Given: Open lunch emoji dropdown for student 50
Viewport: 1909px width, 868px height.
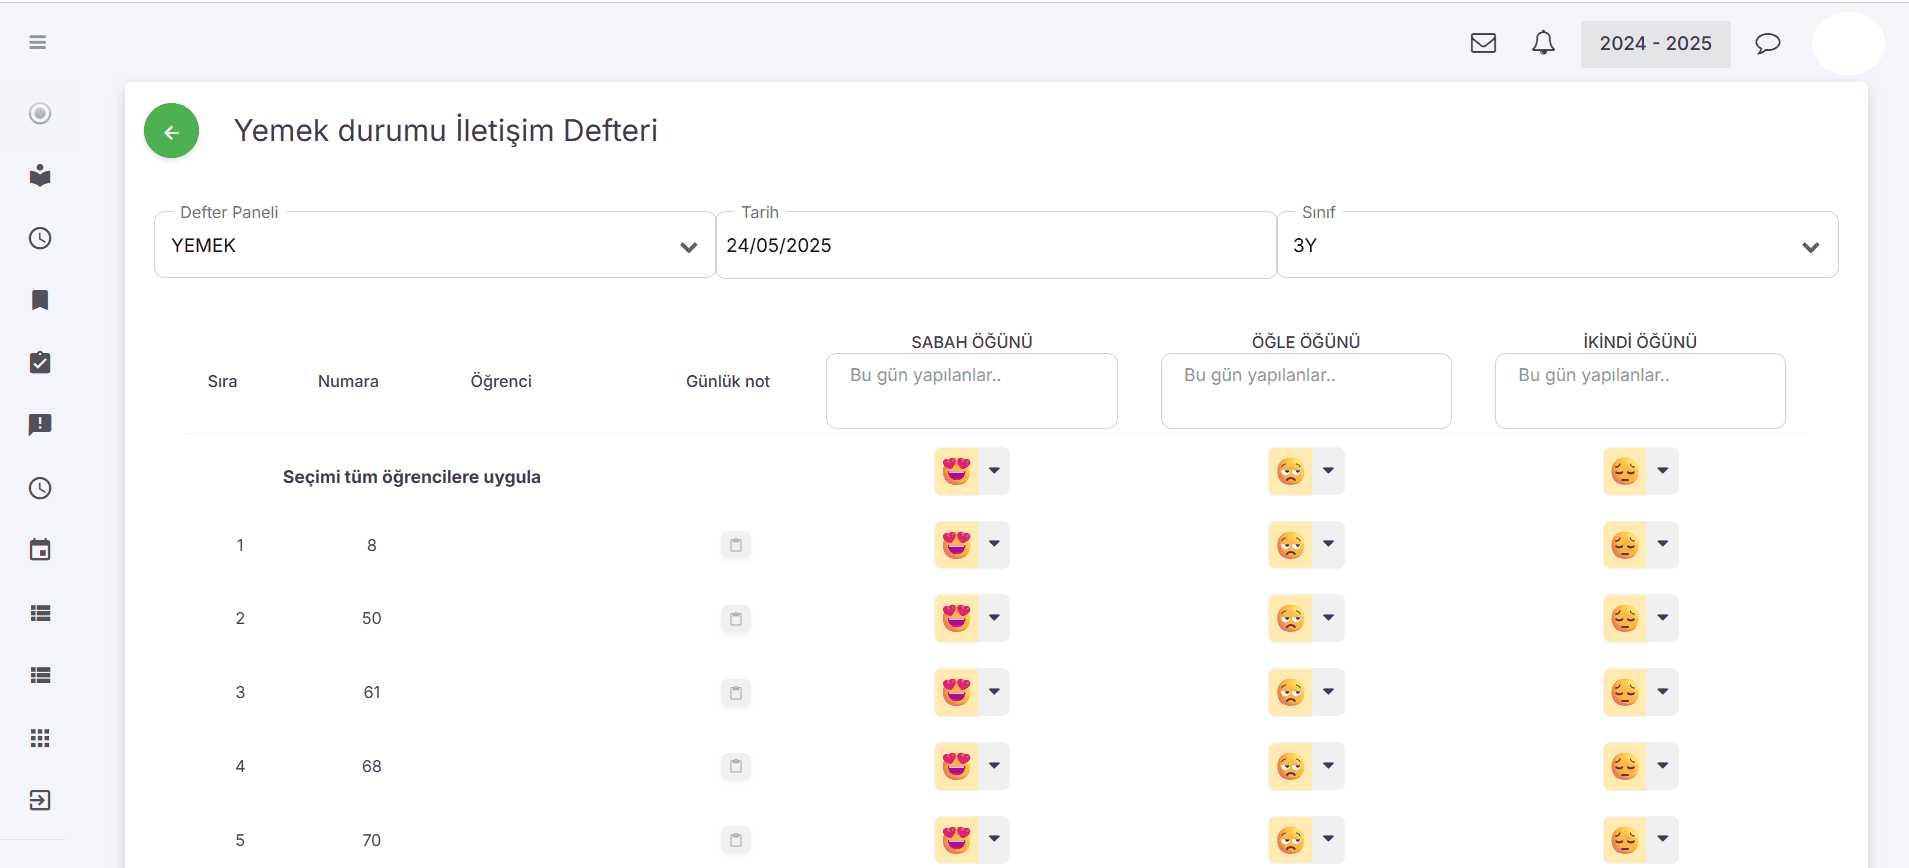Looking at the screenshot, I should (x=1327, y=618).
